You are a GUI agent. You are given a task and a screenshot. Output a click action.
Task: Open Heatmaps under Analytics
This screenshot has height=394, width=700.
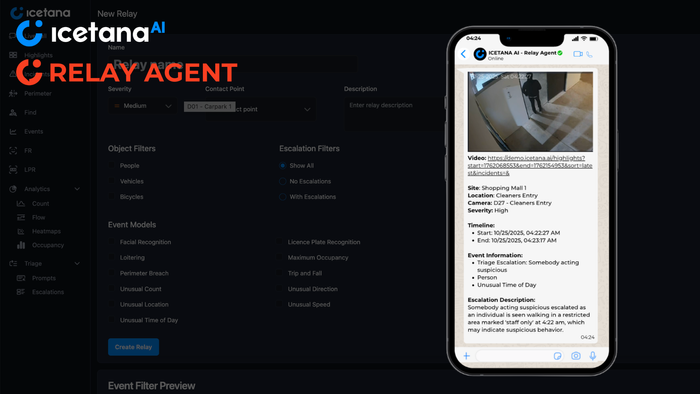[46, 231]
